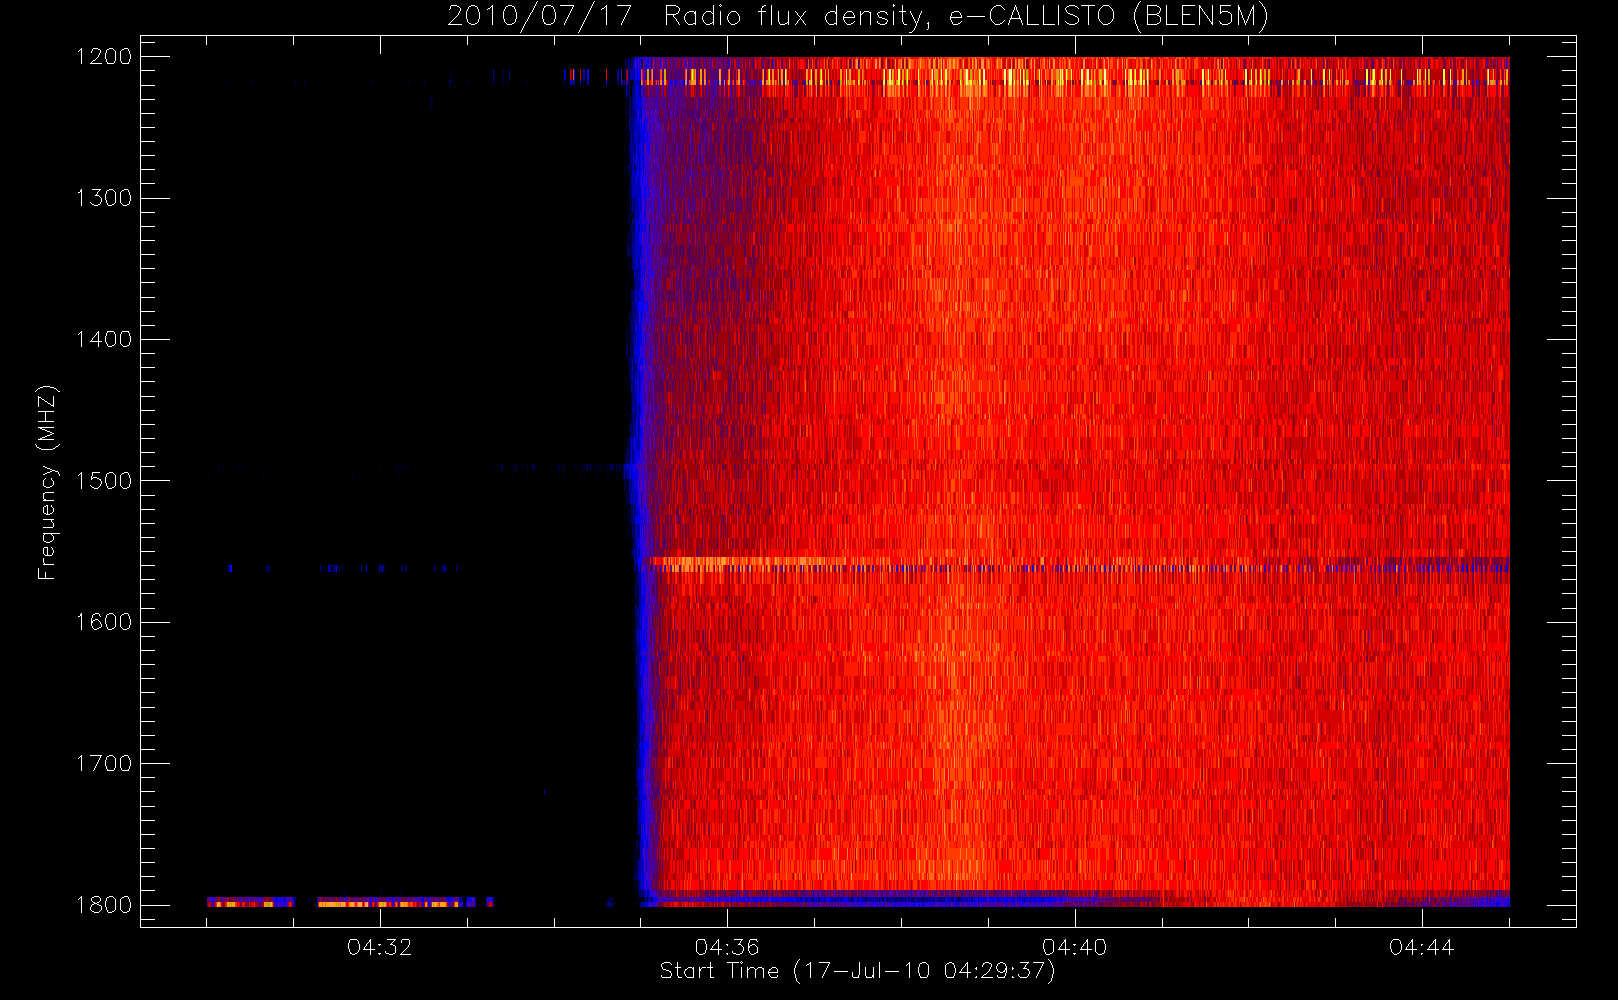Click the 04:44 time tick label
The height and width of the screenshot is (1000, 1618).
pyautogui.click(x=1422, y=947)
